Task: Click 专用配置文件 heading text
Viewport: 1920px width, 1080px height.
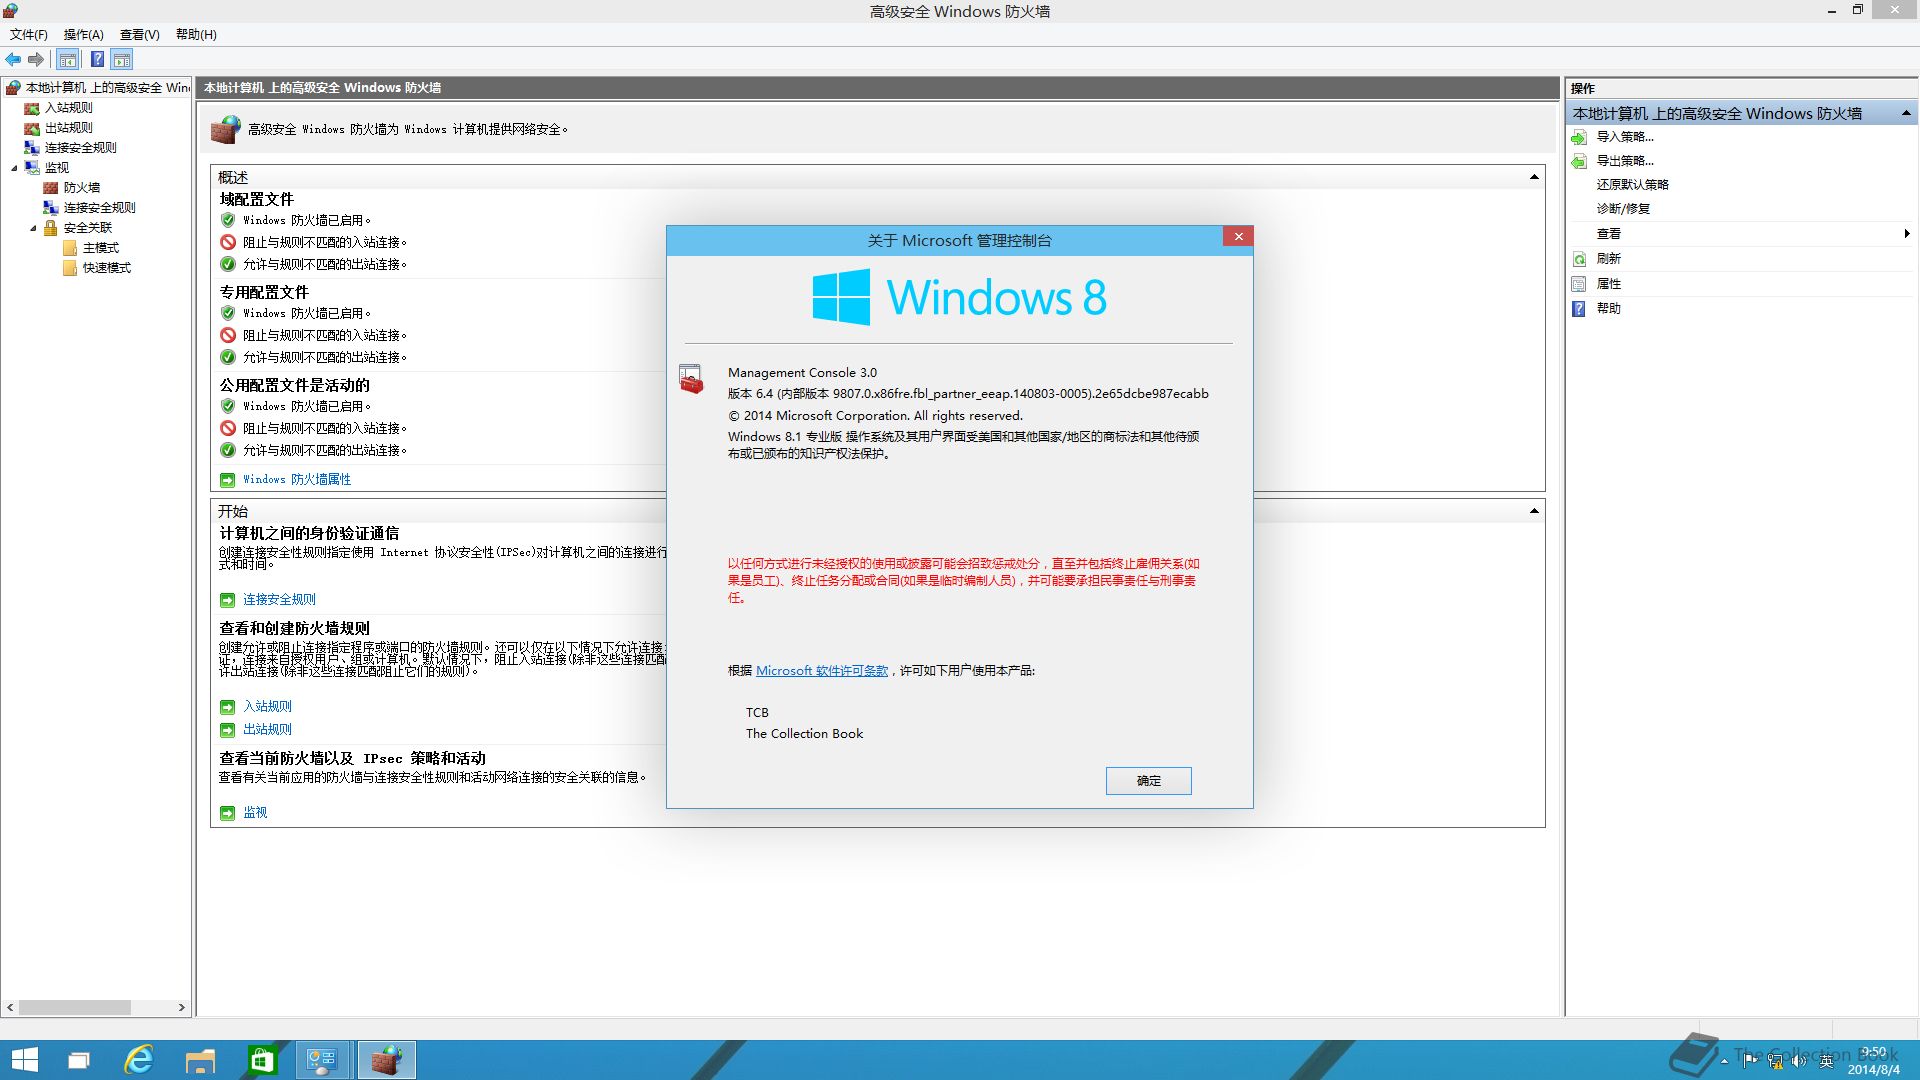Action: [x=263, y=293]
